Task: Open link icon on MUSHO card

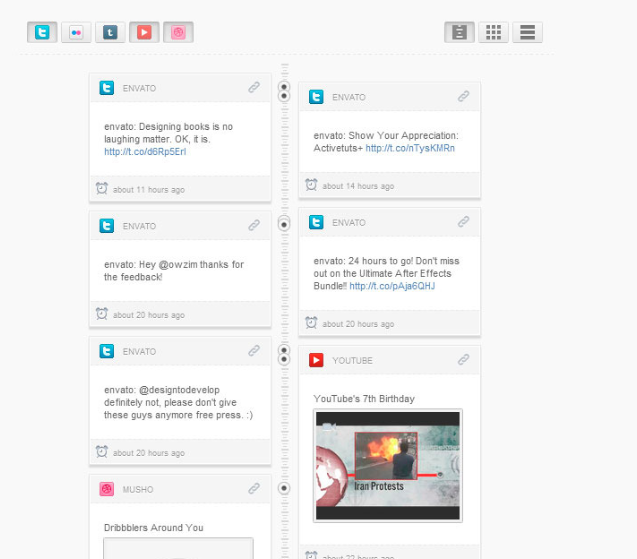Action: point(254,488)
